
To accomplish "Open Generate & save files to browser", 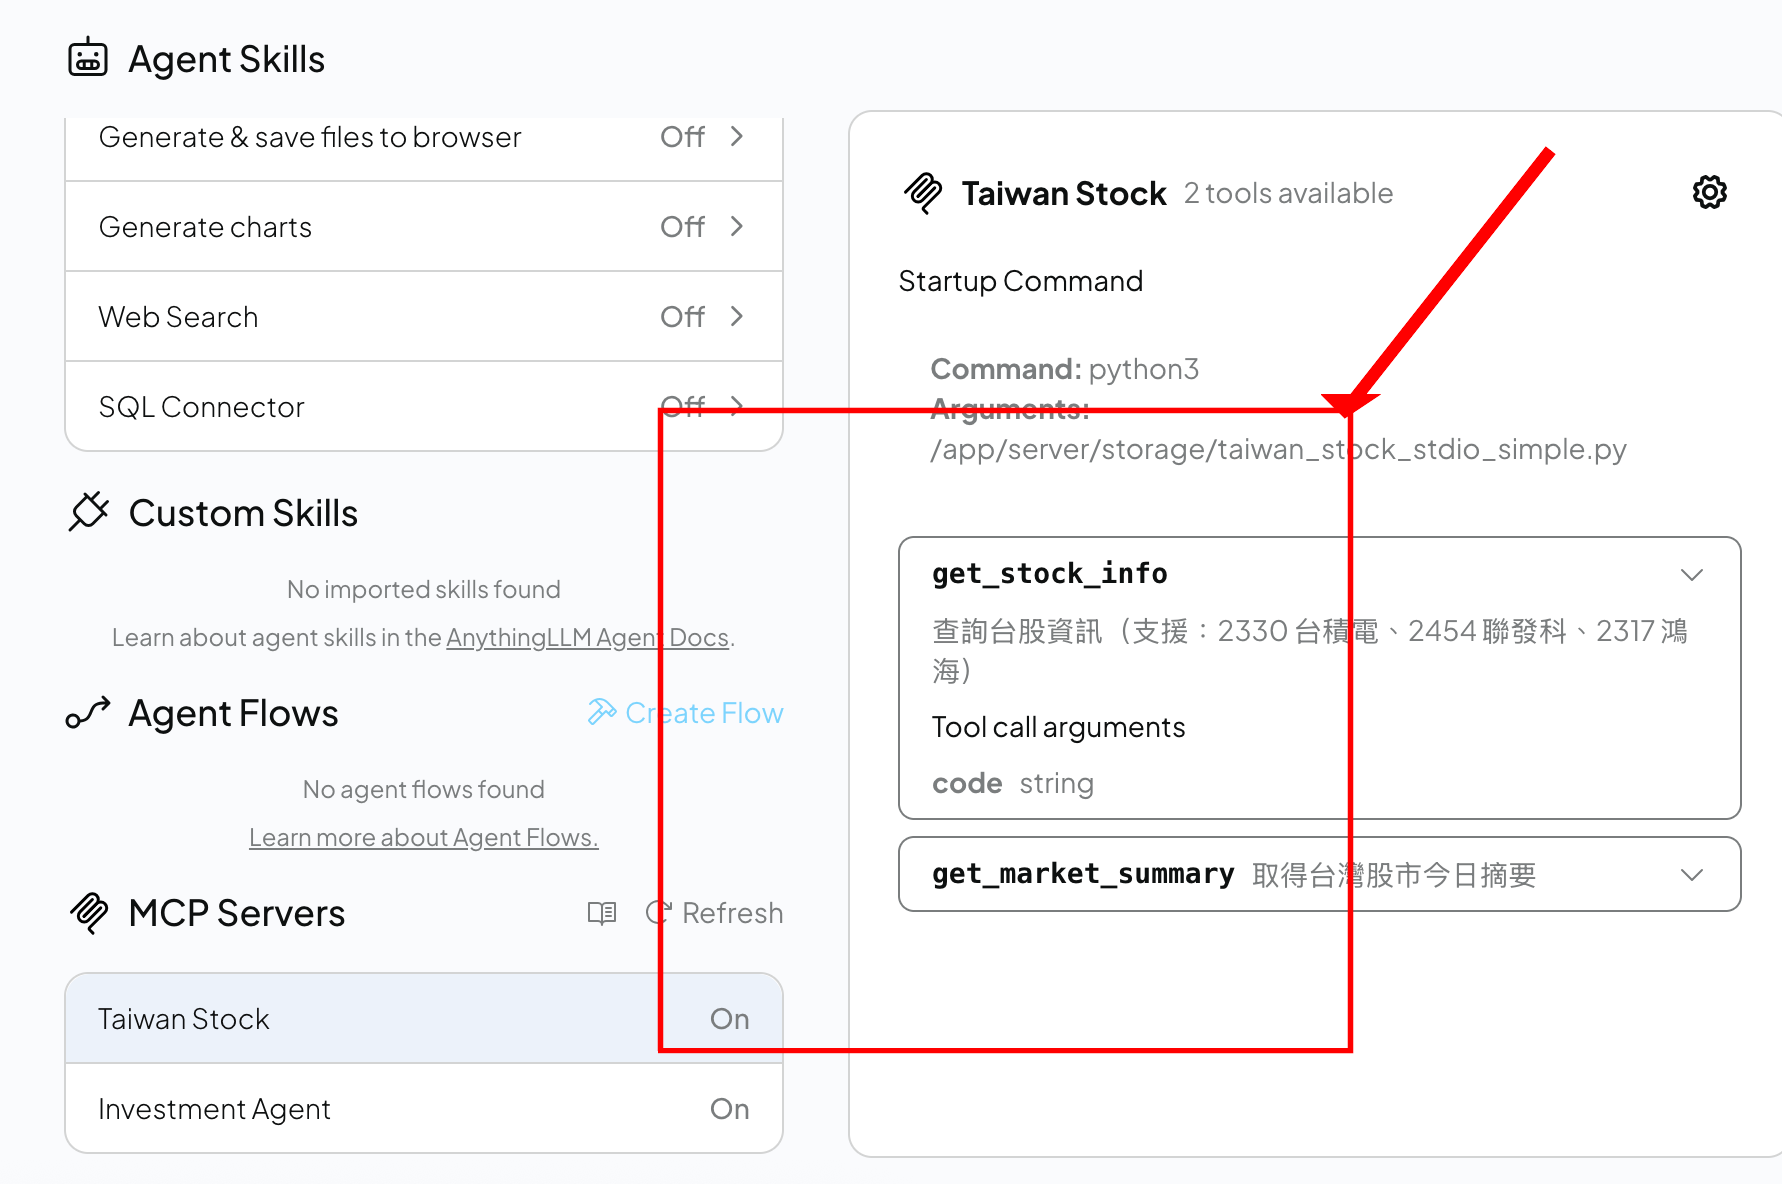I will (x=310, y=137).
